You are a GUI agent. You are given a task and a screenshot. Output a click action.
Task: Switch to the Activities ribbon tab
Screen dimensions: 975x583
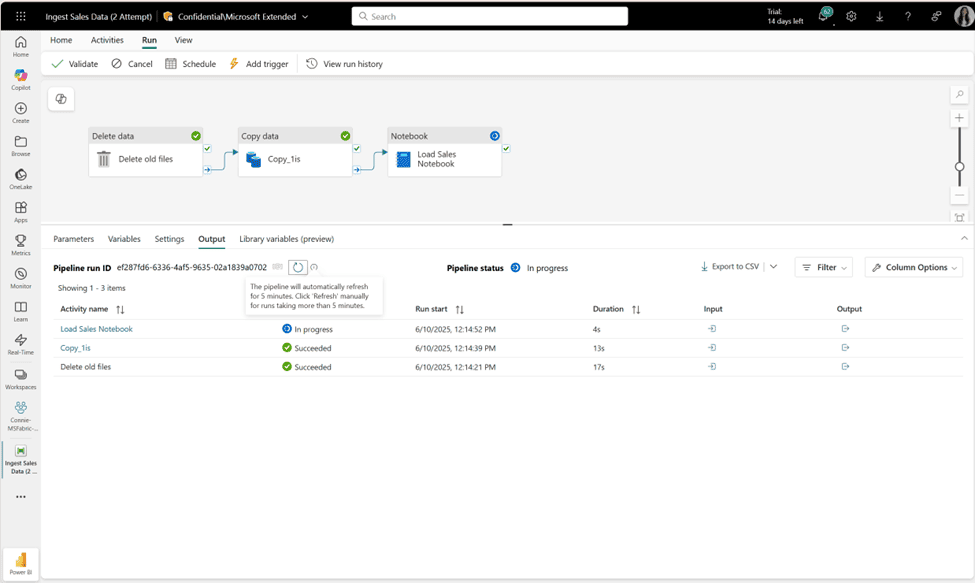pos(107,40)
